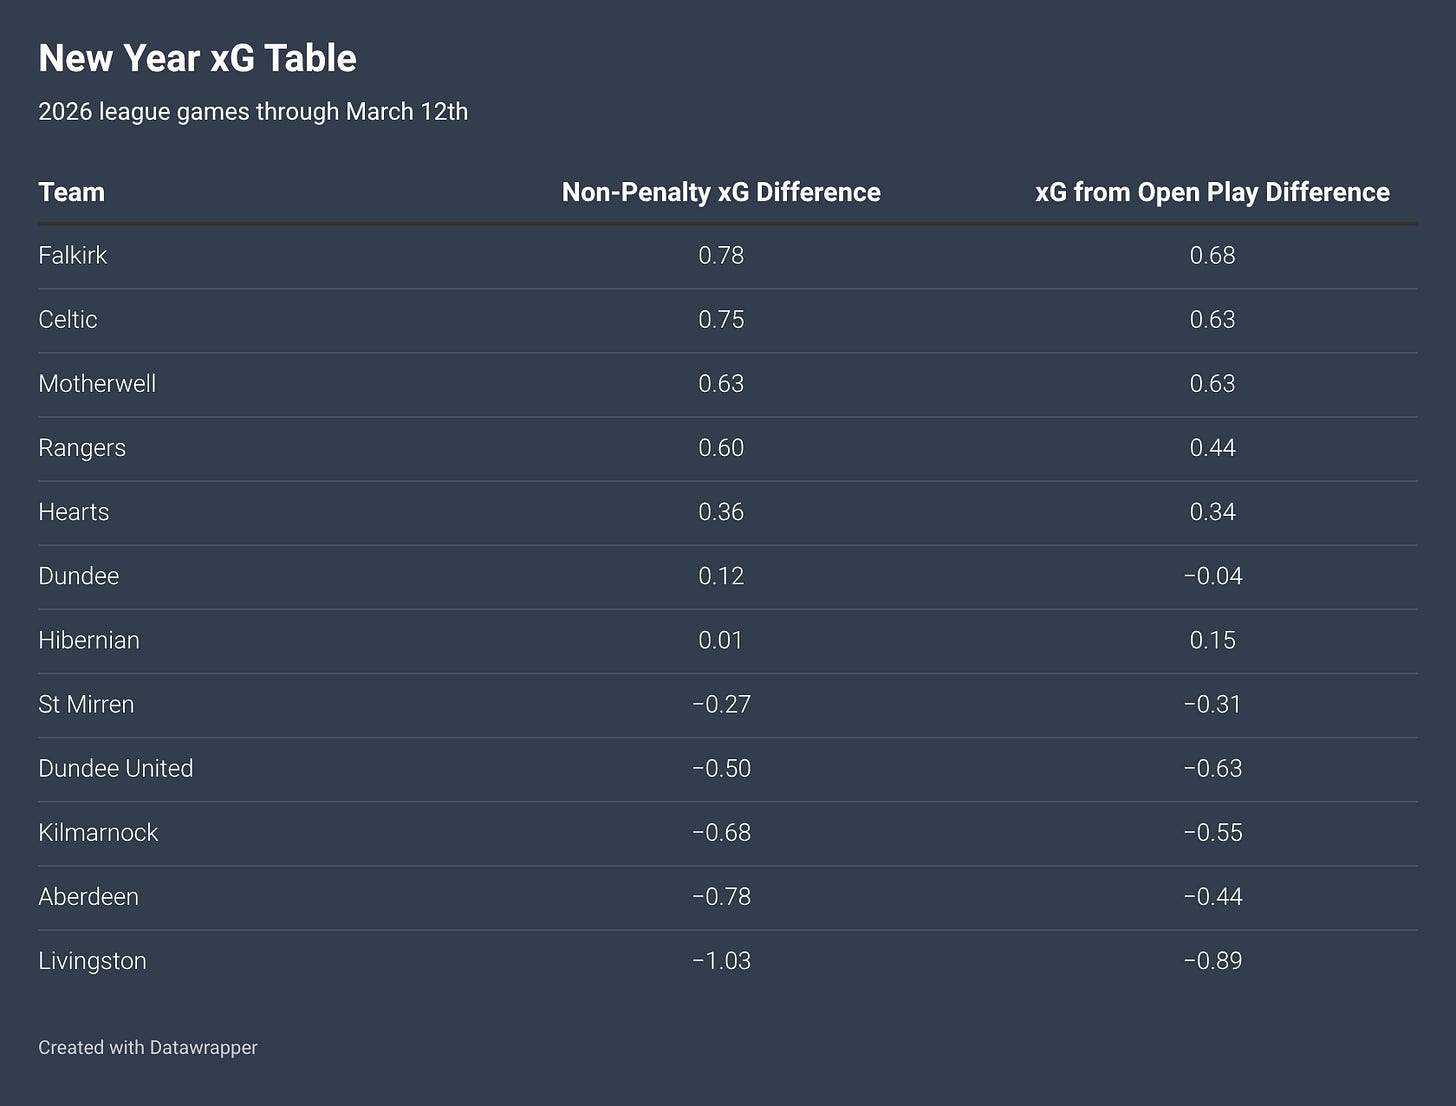
Task: Click Celtic's open play value 0.63
Action: 1212,319
